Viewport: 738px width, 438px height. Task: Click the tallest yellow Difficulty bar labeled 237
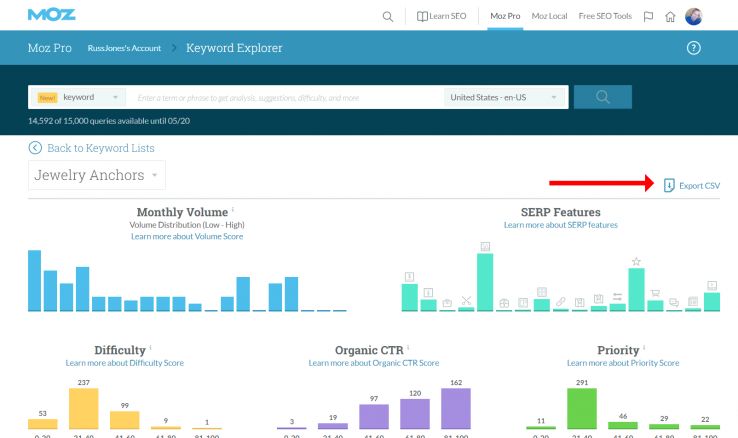click(85, 410)
